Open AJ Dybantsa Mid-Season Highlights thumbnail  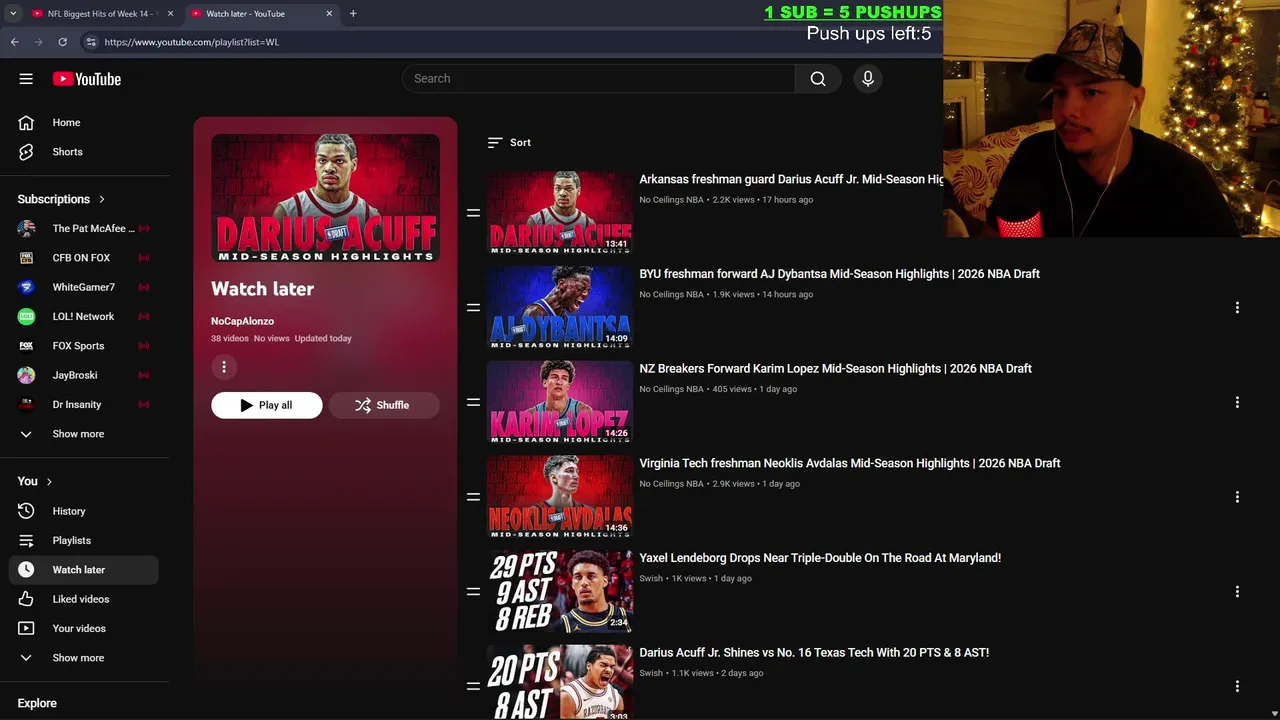pyautogui.click(x=560, y=307)
